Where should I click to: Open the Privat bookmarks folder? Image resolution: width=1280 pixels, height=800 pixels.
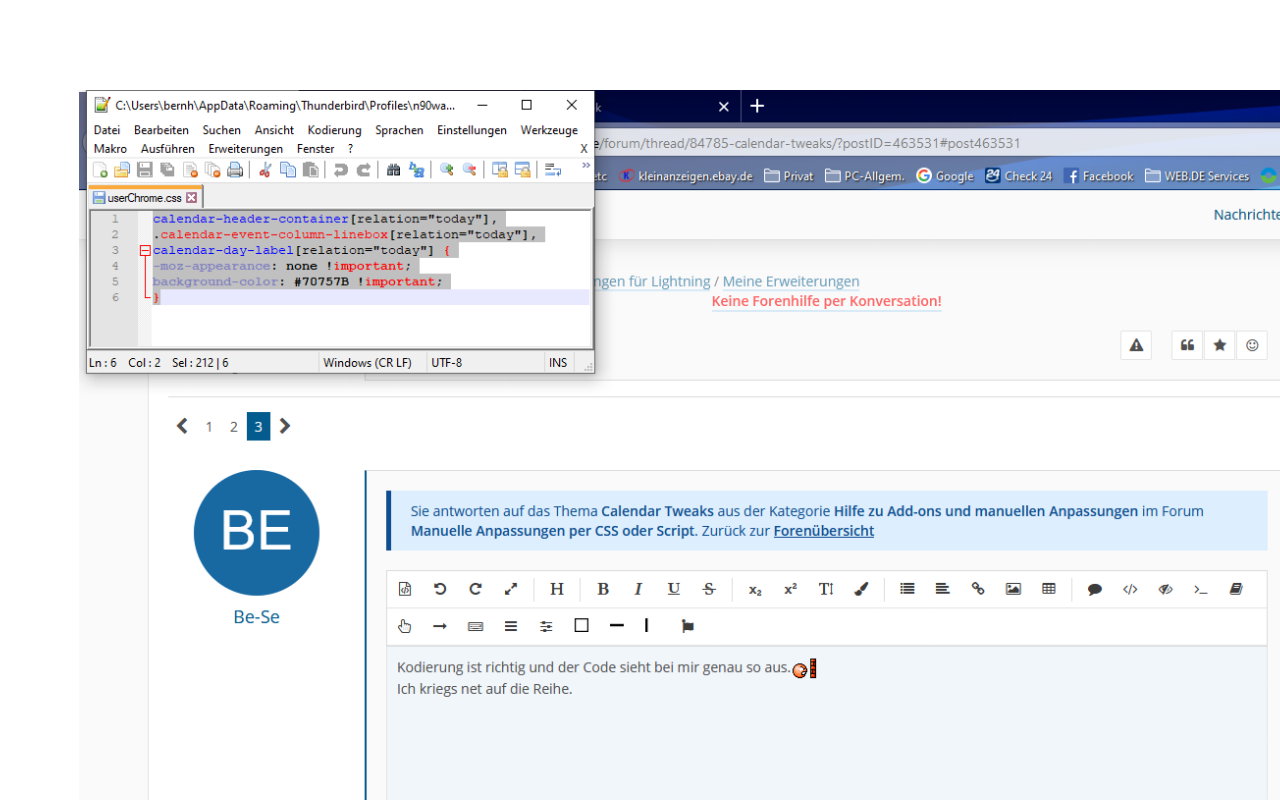(789, 176)
